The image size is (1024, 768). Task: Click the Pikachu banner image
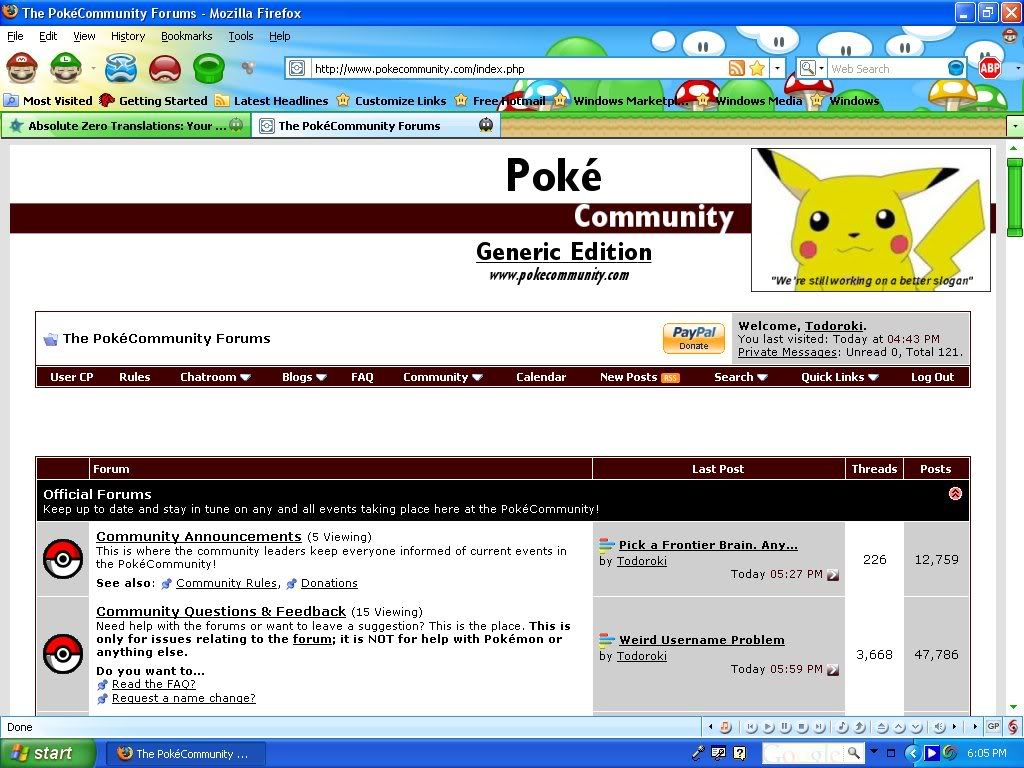(x=871, y=219)
